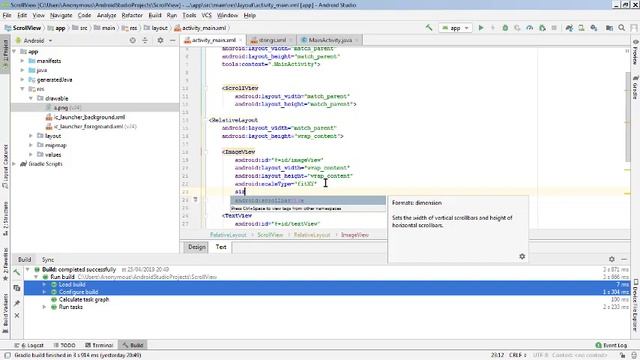Click ScrollView in the editor breadcrumb
Screen dimensions: 640x360
(270, 235)
